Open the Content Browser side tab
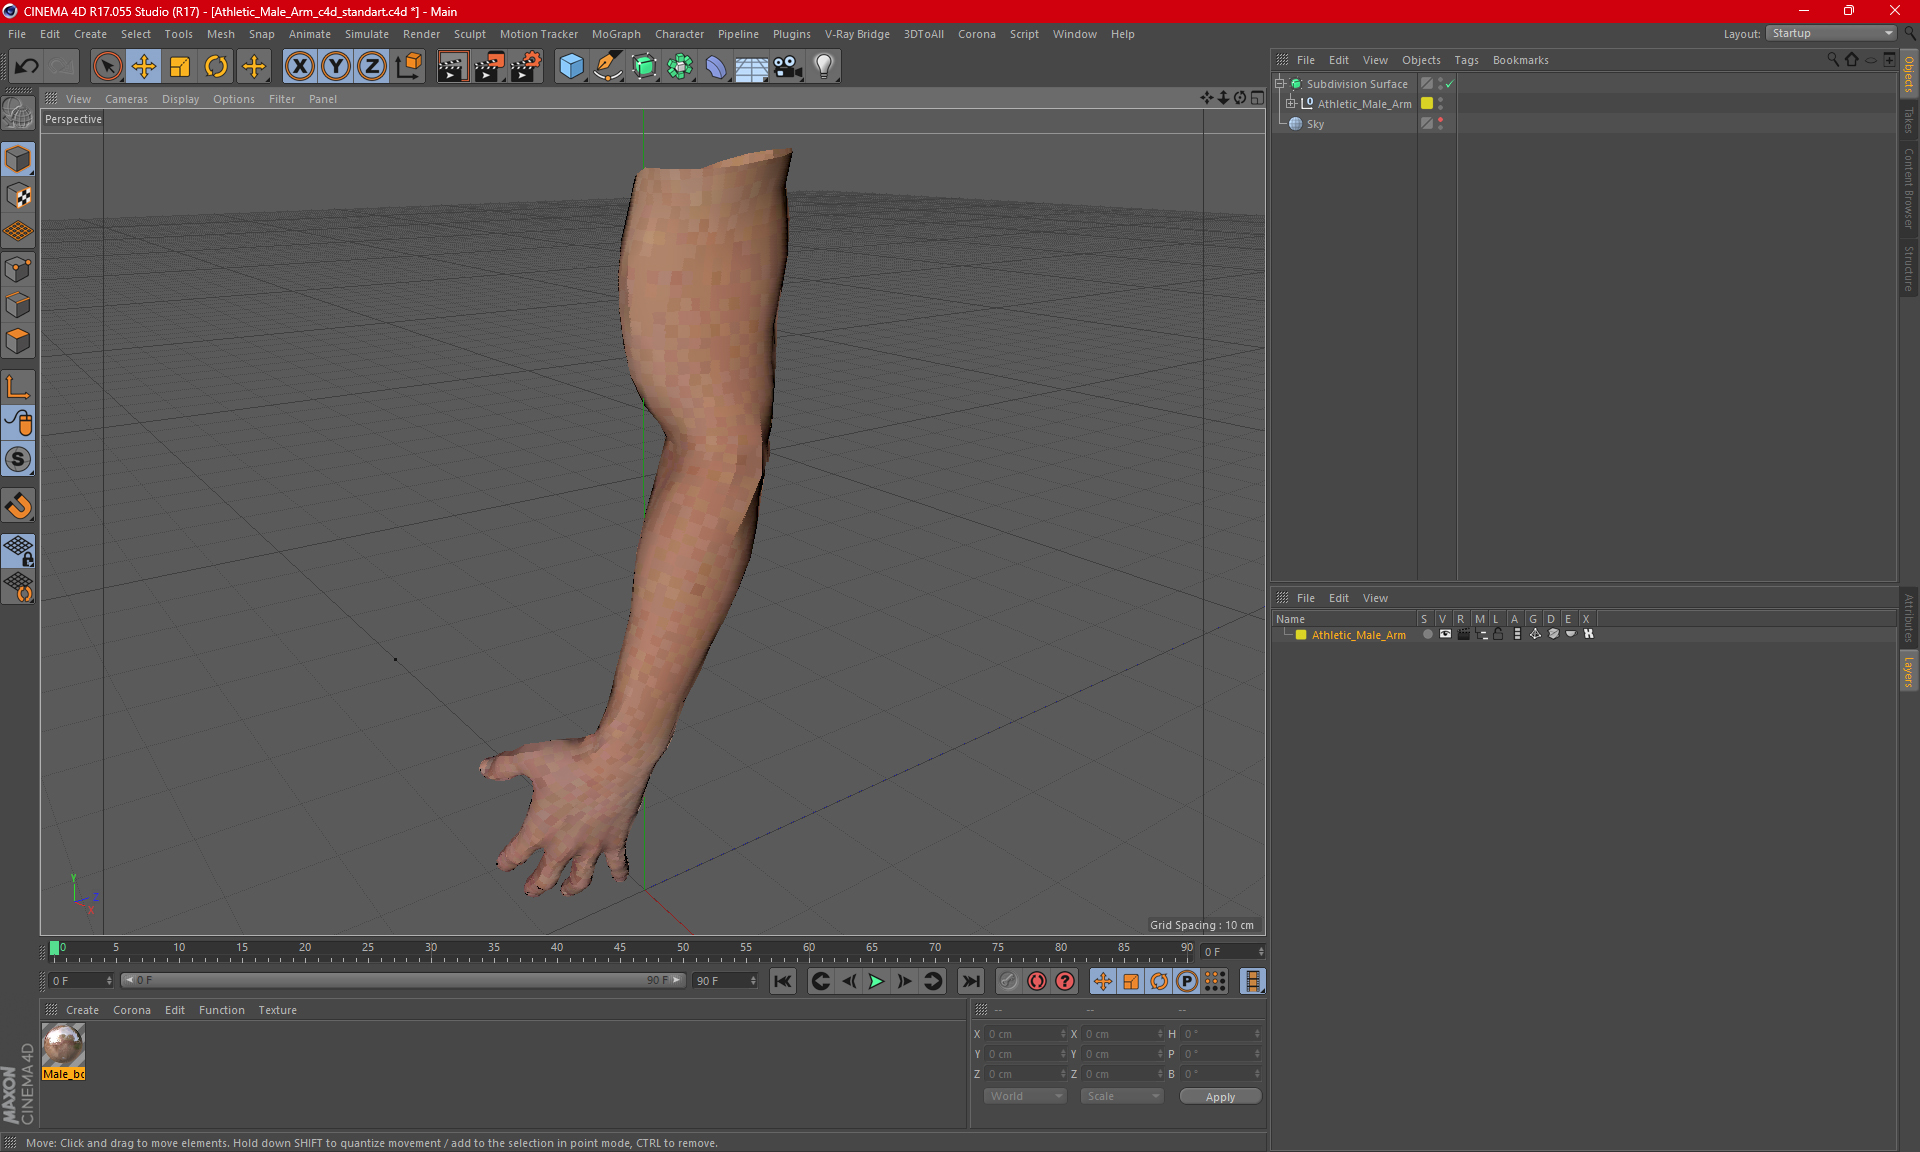Viewport: 1920px width, 1152px height. [1908, 188]
